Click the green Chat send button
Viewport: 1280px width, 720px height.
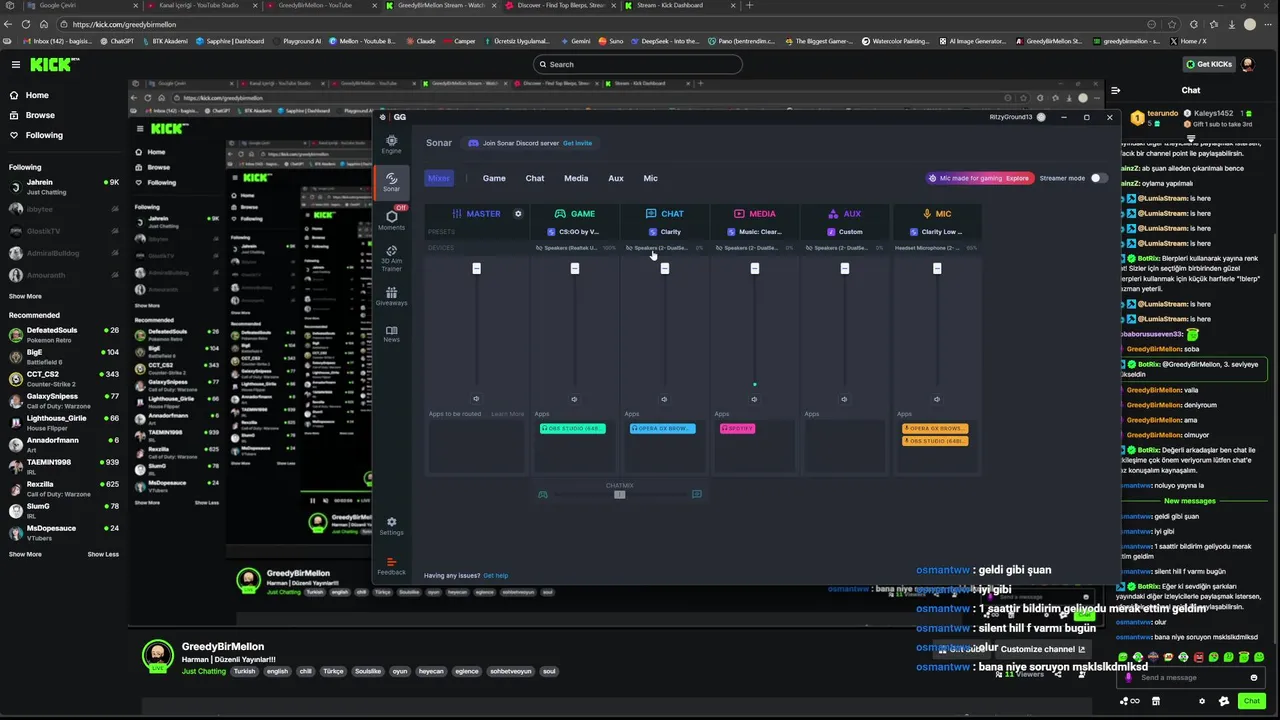pos(1251,701)
